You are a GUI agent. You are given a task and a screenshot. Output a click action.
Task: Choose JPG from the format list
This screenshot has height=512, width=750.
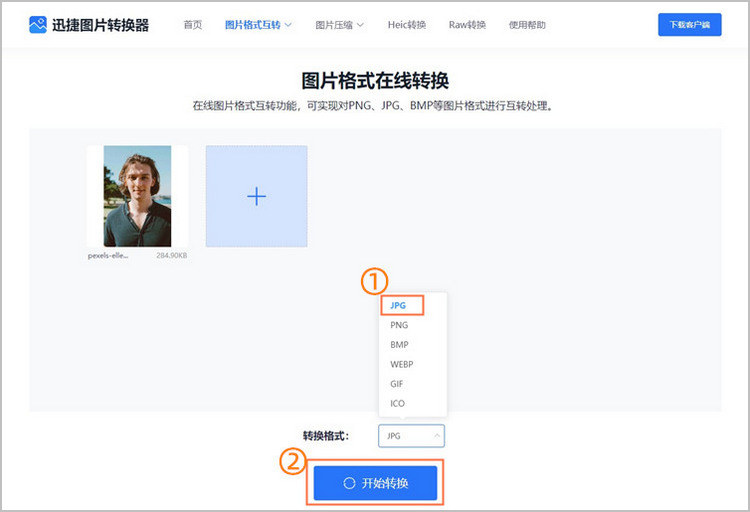(397, 305)
